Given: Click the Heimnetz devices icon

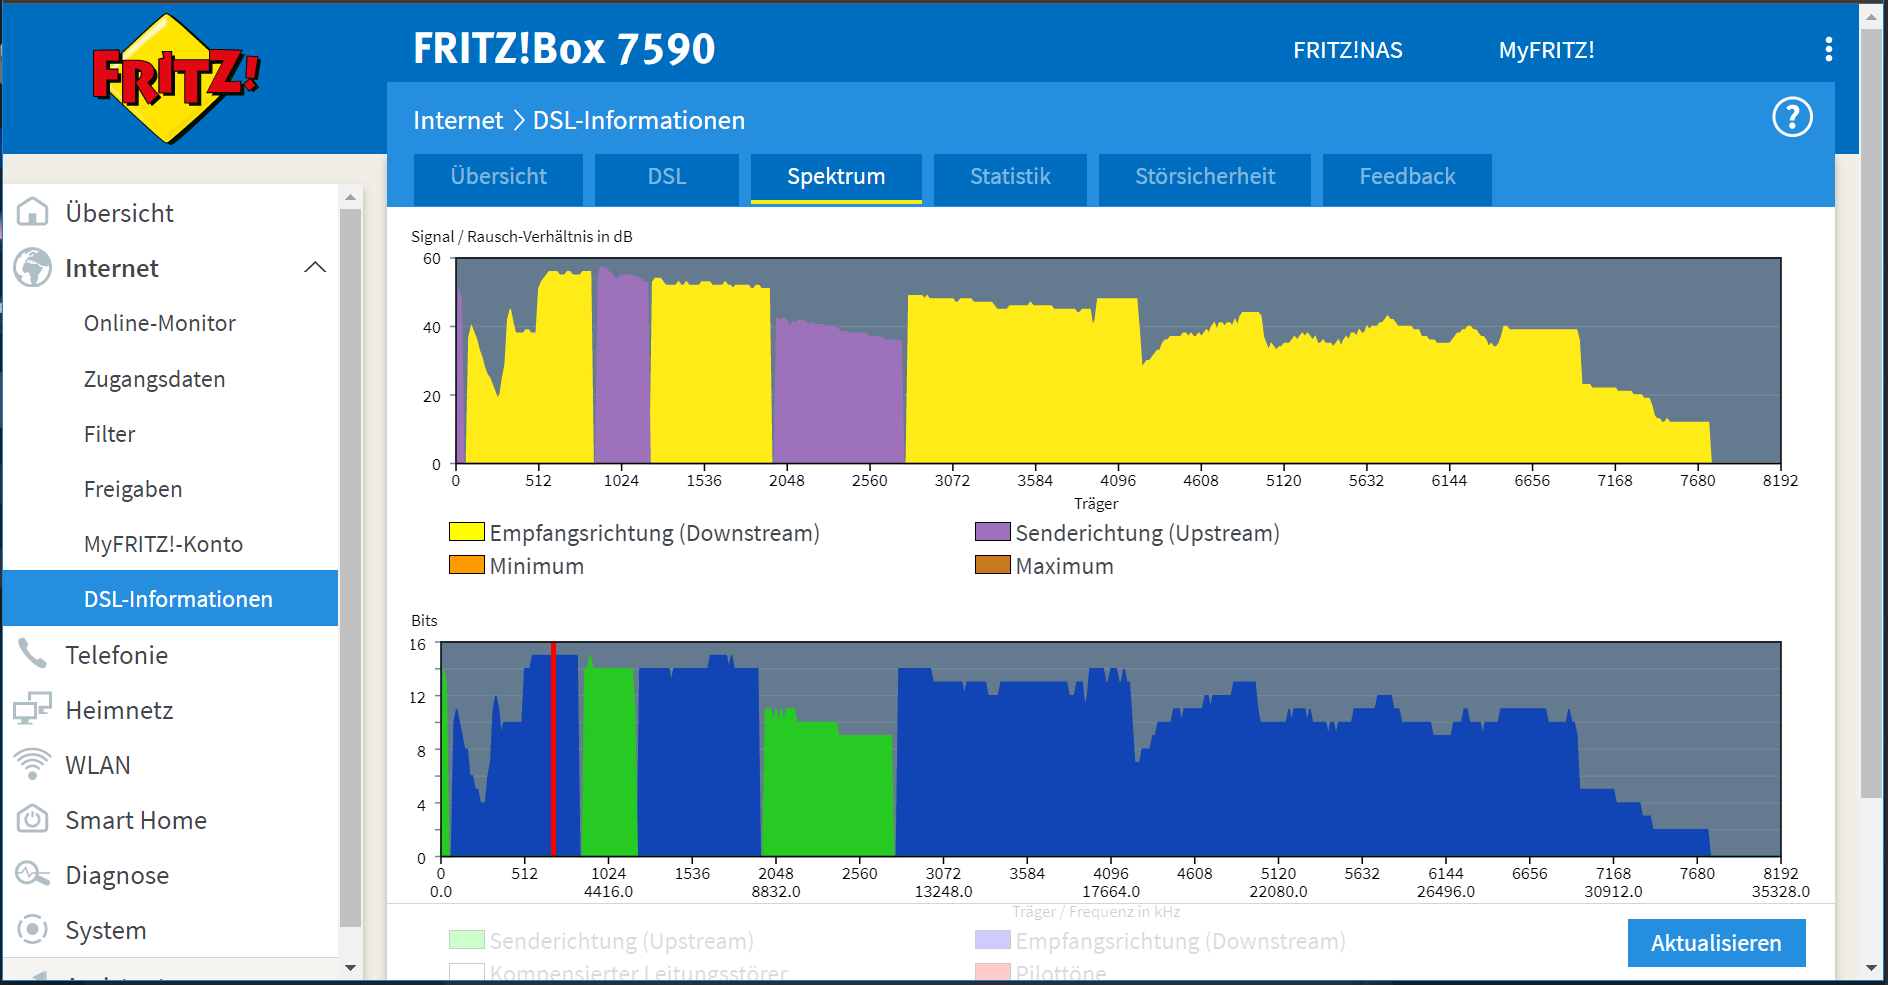Looking at the screenshot, I should [33, 709].
